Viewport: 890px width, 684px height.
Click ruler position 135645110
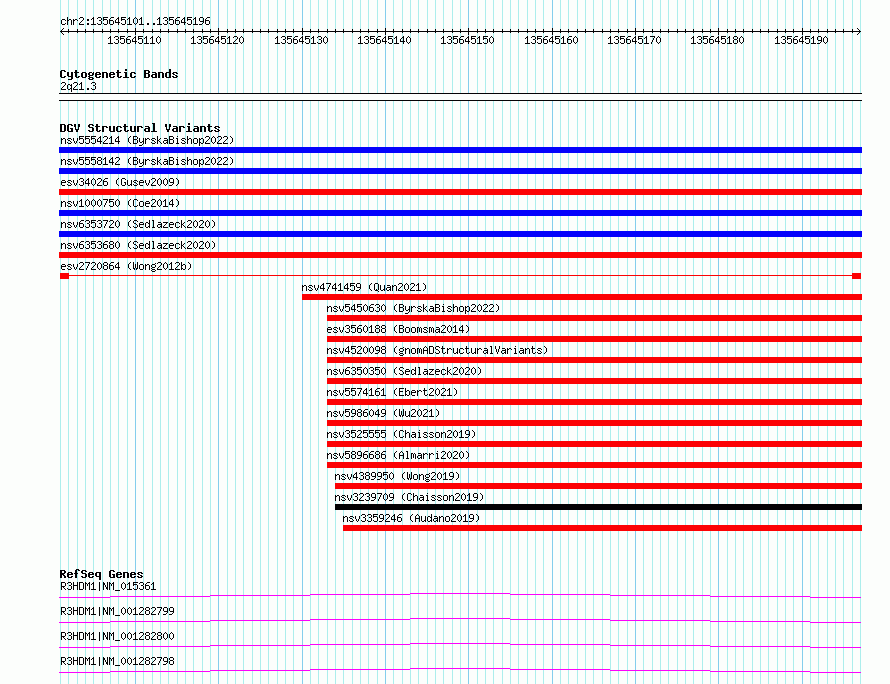[135, 40]
